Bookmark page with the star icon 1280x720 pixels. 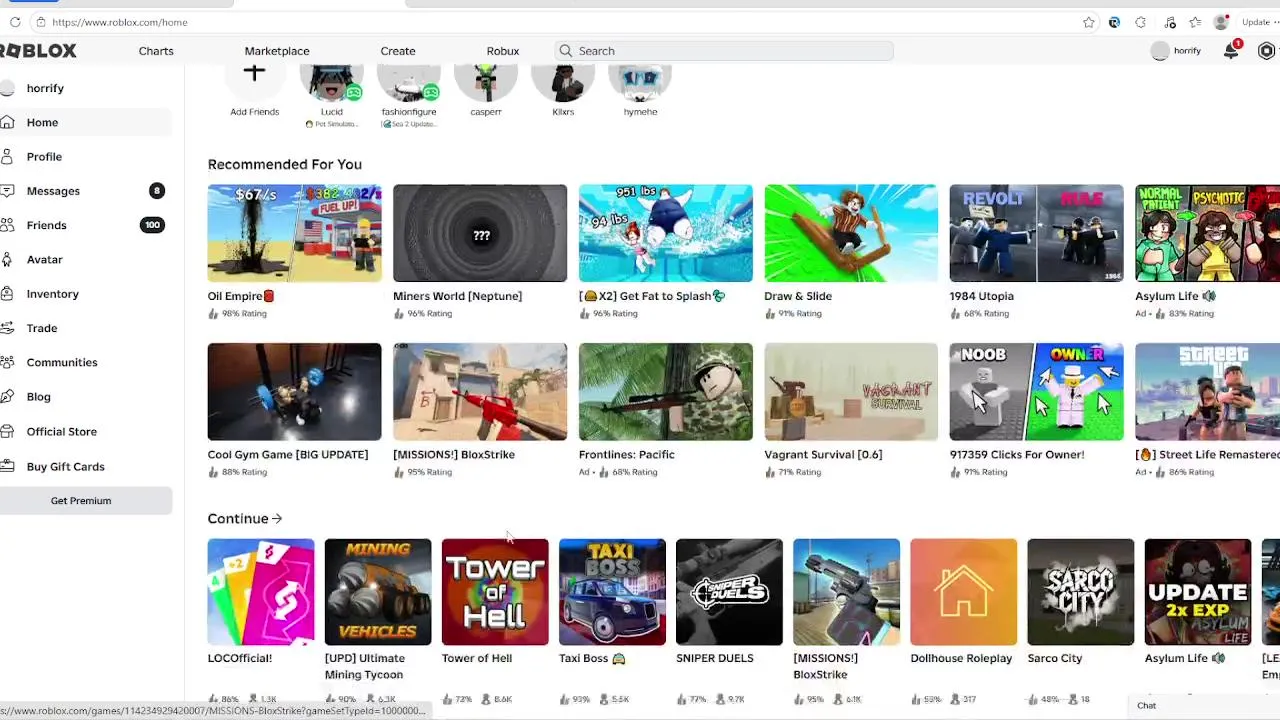click(x=1088, y=22)
